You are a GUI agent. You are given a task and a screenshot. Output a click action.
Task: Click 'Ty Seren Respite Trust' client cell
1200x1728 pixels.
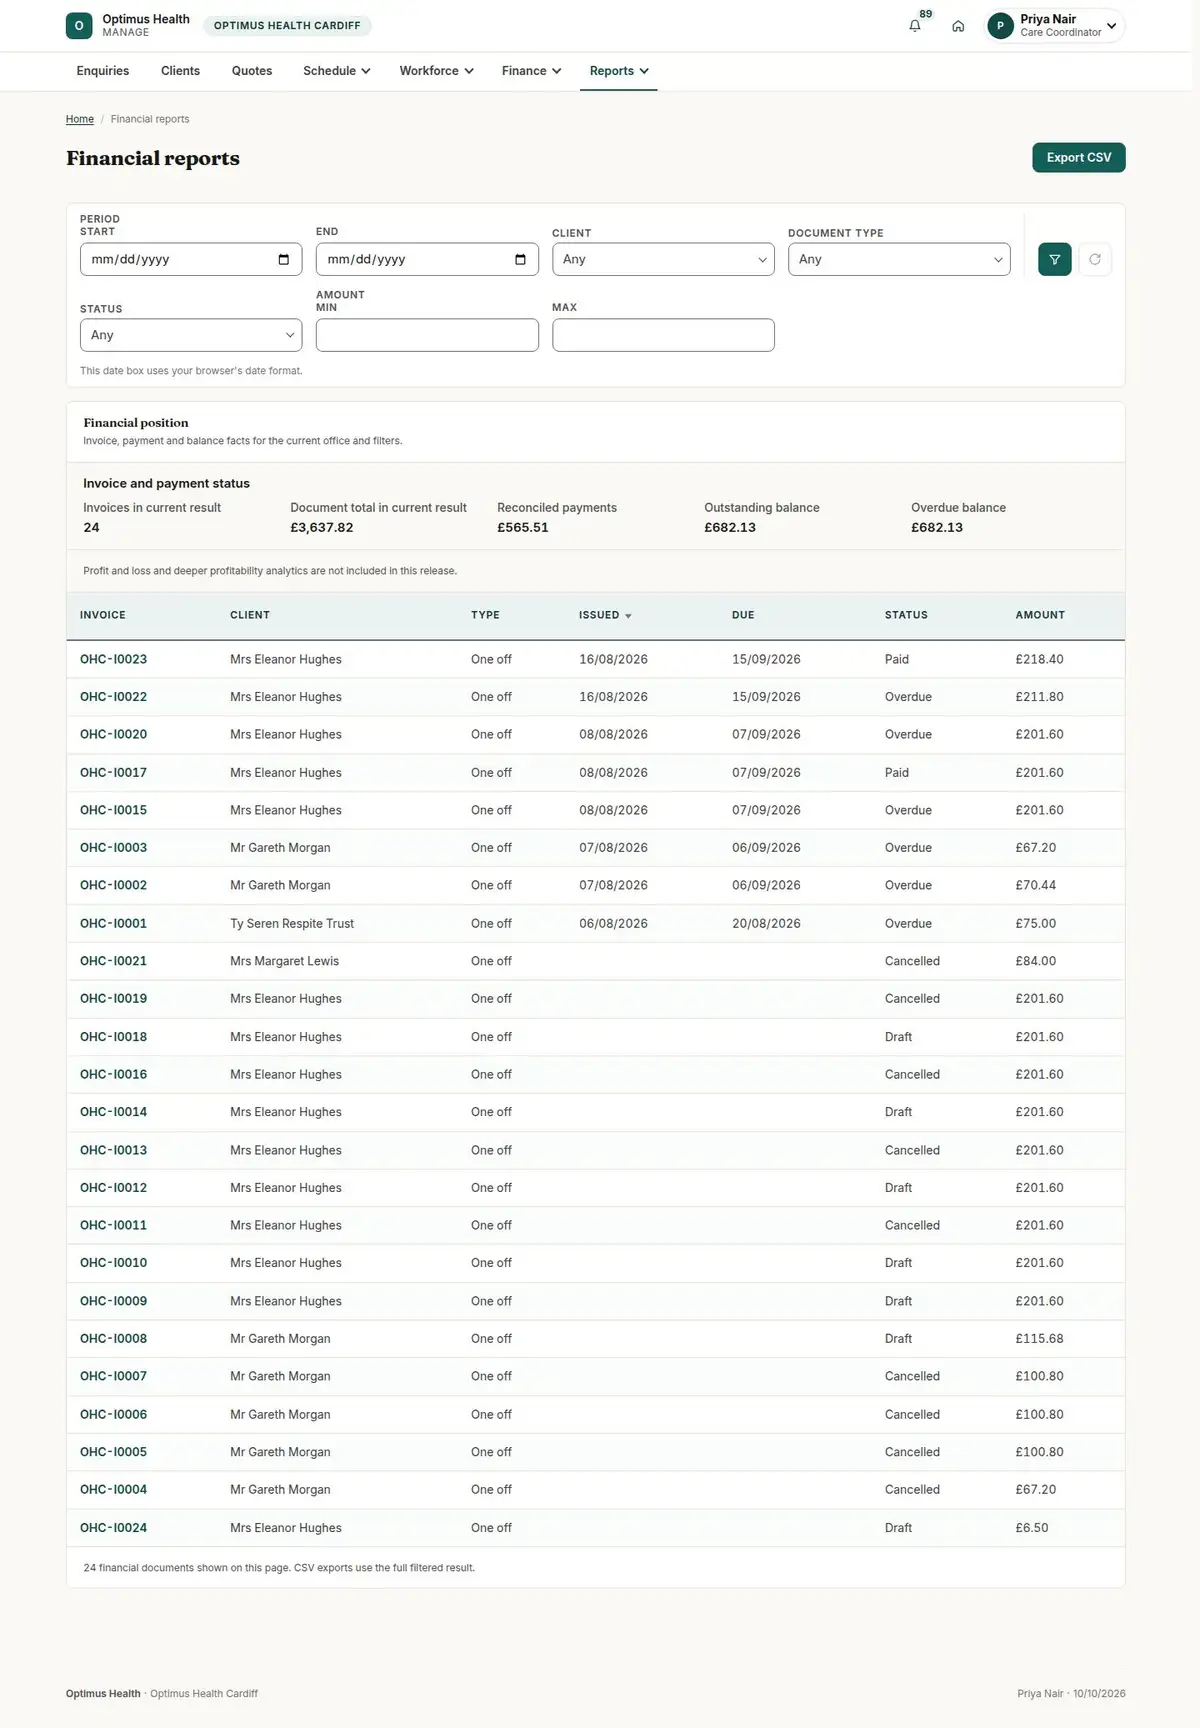coord(292,924)
